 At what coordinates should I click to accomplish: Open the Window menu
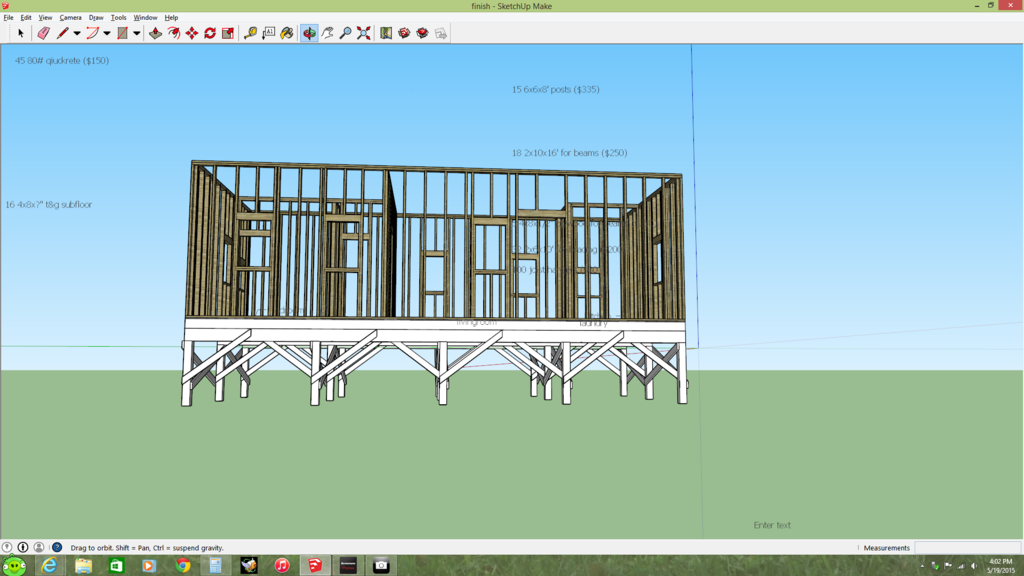point(145,18)
